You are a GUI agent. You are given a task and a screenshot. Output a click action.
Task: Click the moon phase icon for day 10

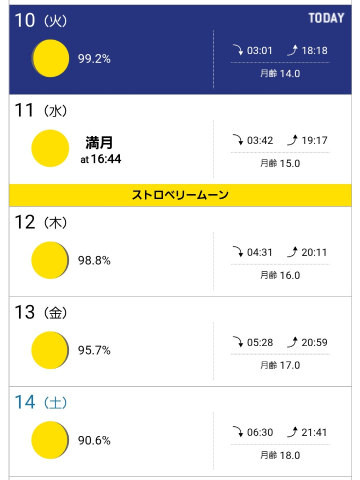click(x=50, y=58)
